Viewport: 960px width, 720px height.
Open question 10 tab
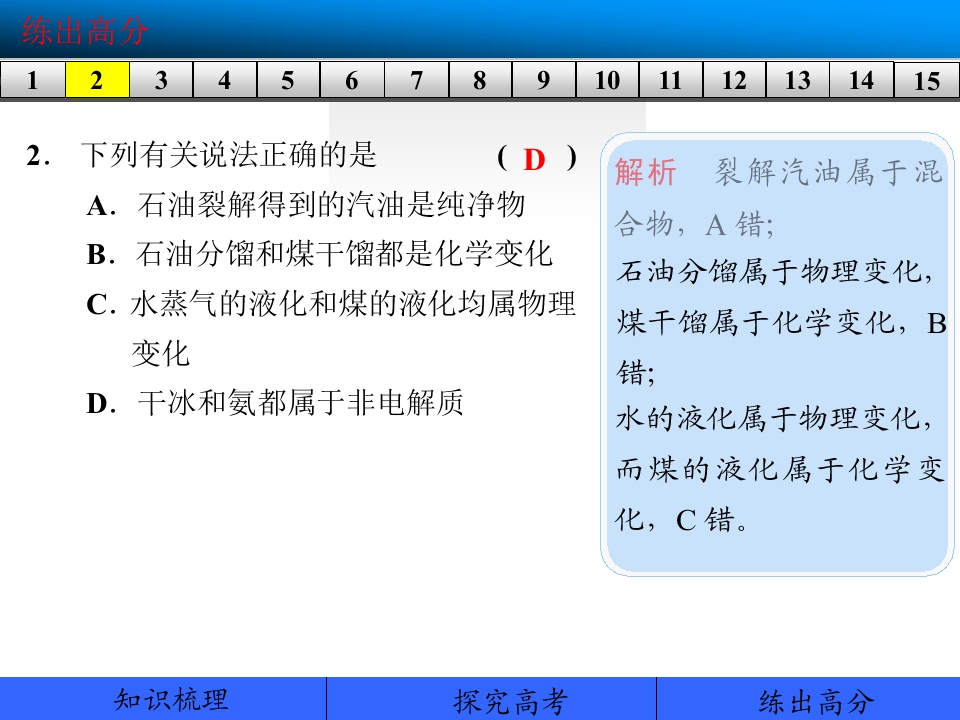pos(607,80)
